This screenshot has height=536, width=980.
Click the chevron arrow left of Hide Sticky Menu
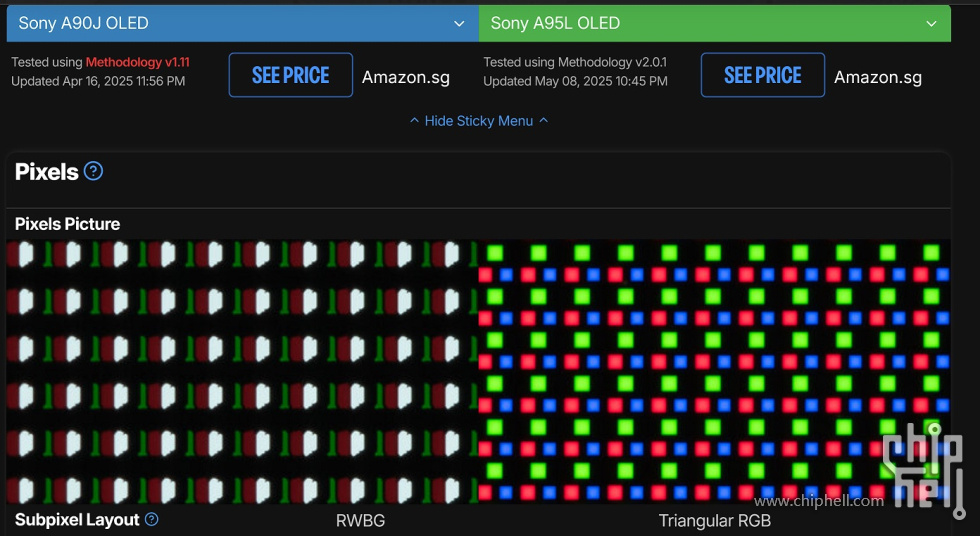tap(414, 120)
